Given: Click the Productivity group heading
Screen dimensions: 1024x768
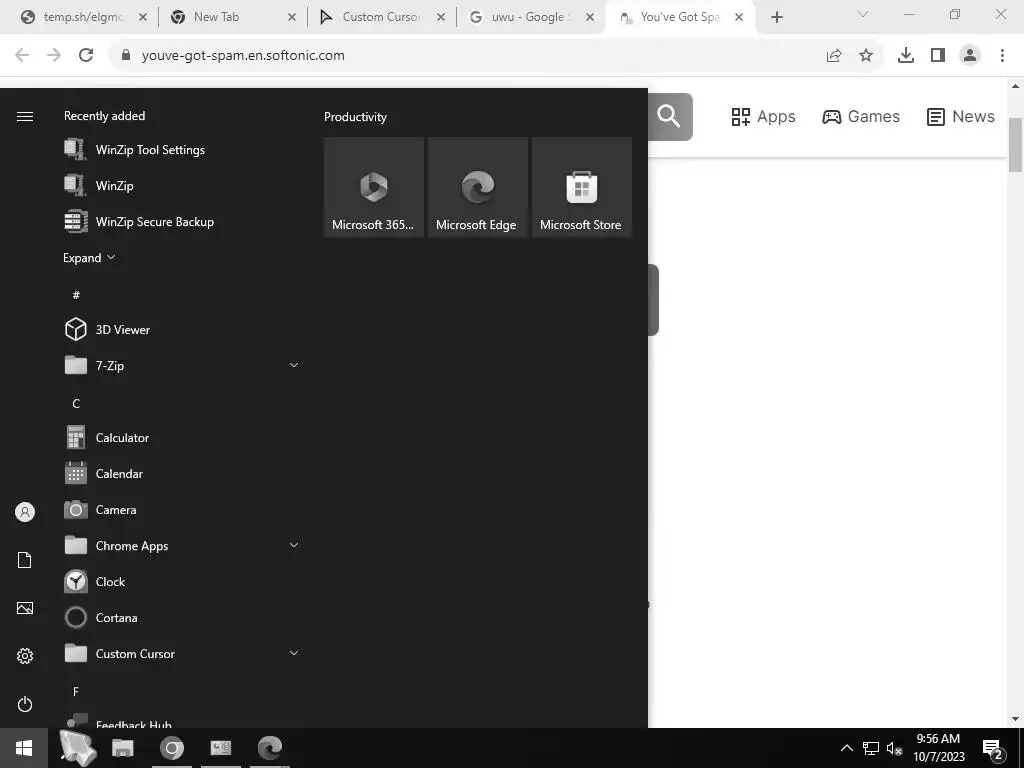Looking at the screenshot, I should (x=355, y=117).
